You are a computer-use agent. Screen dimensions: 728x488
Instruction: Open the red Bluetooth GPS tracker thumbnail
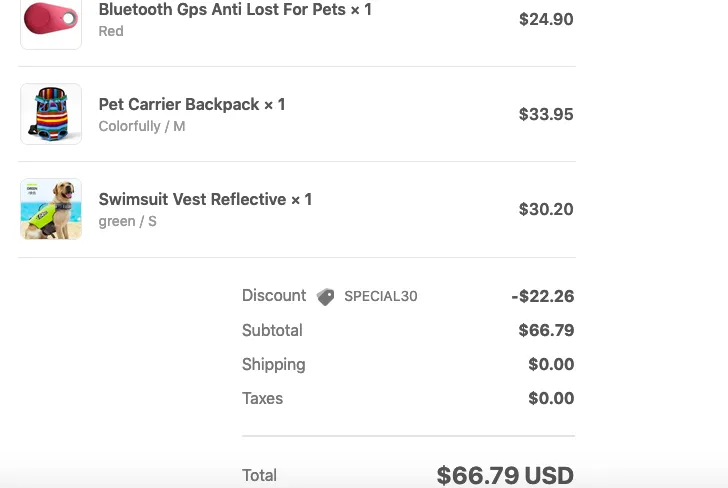click(x=51, y=24)
